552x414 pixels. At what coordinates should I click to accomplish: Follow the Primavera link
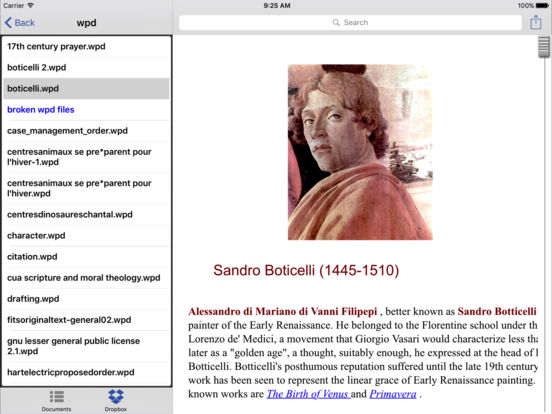coord(393,394)
